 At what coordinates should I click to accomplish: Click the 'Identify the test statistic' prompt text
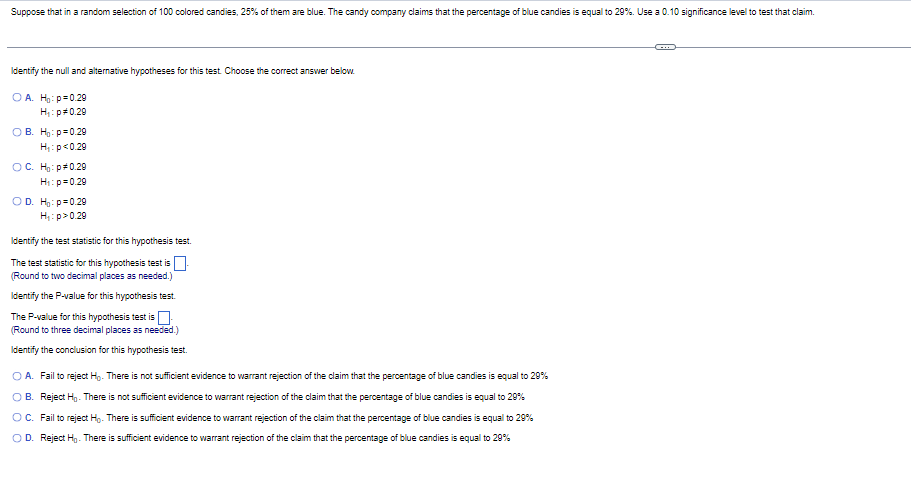click(101, 241)
